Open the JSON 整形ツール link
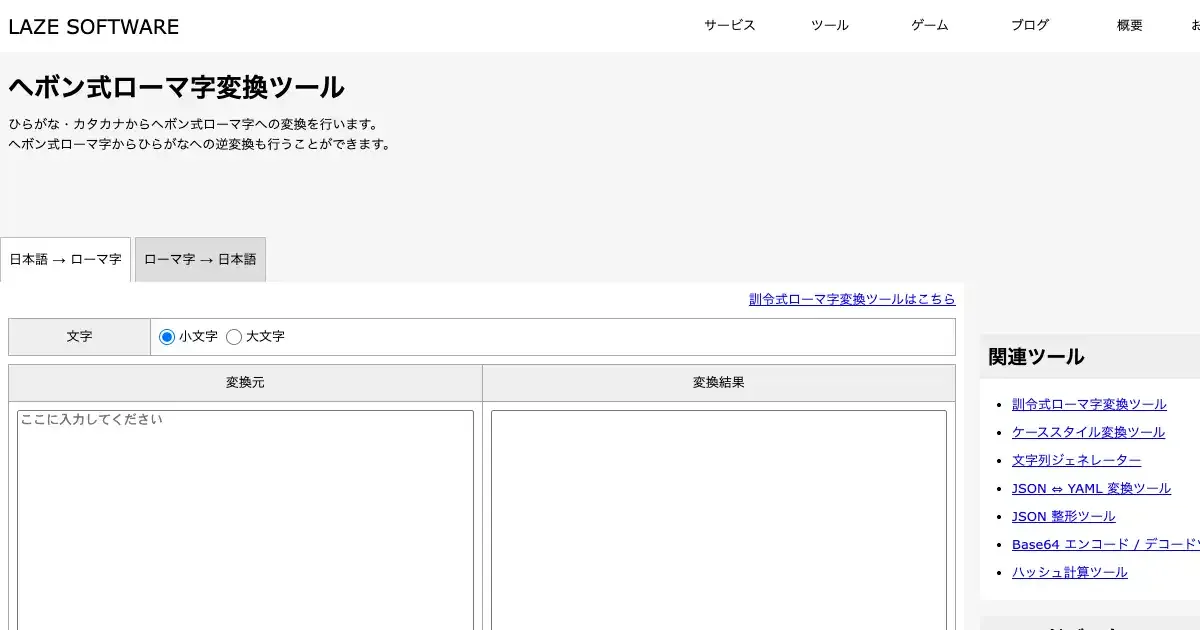This screenshot has width=1200, height=630. (x=1063, y=516)
